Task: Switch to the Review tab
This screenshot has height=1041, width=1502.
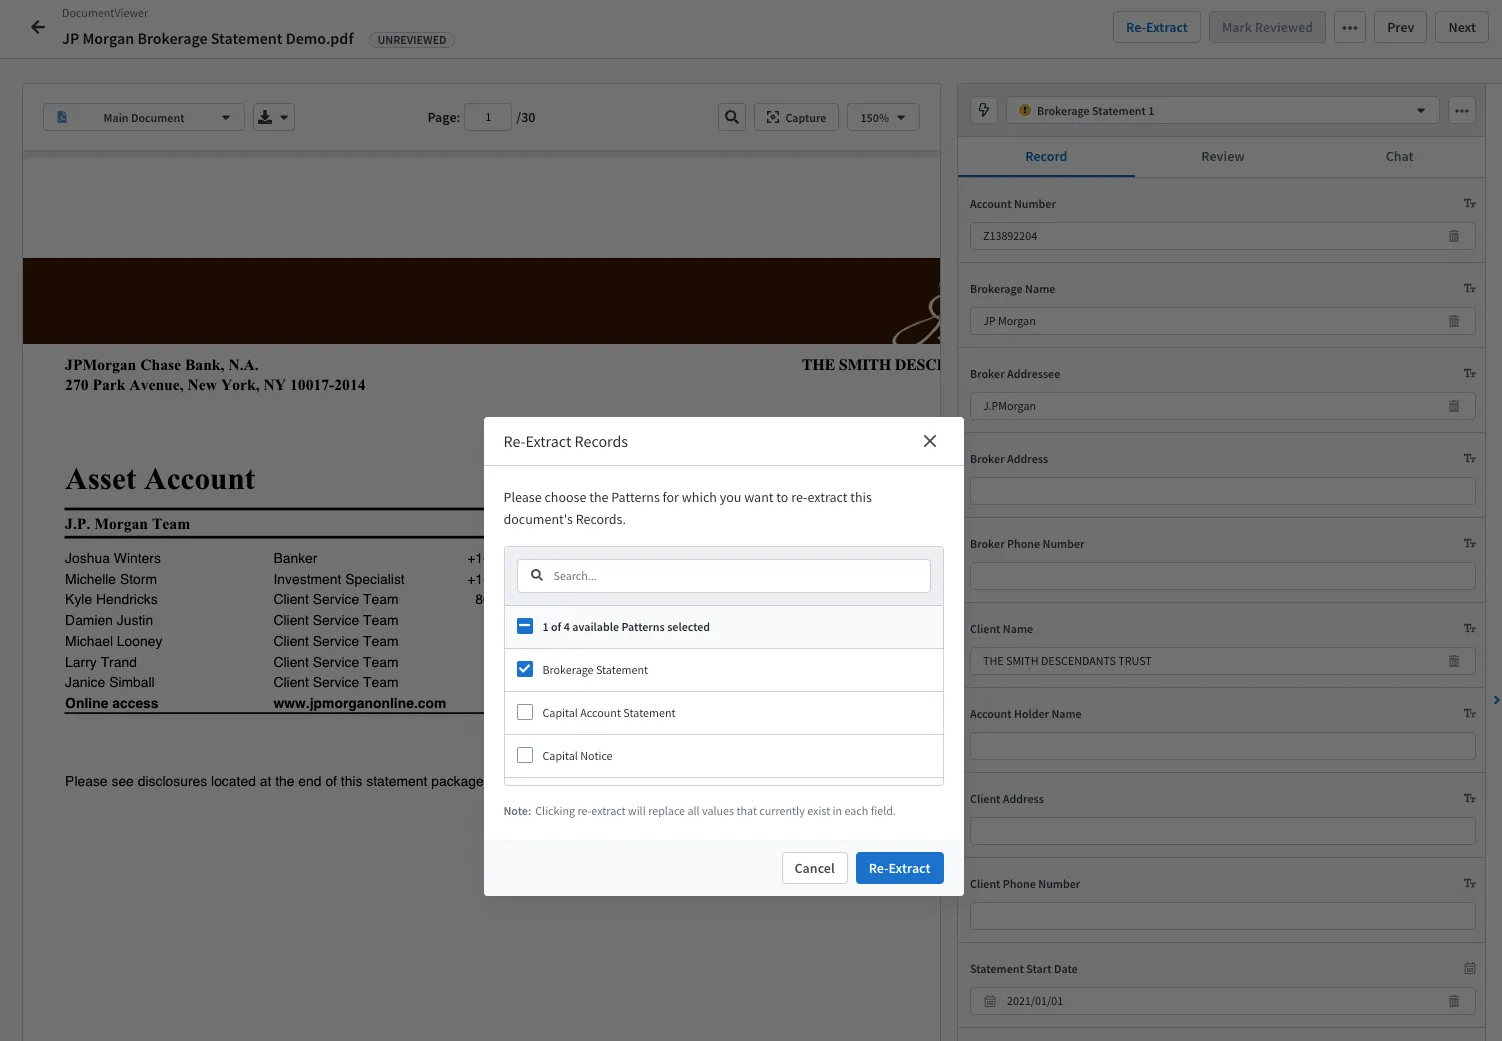Action: [x=1223, y=156]
